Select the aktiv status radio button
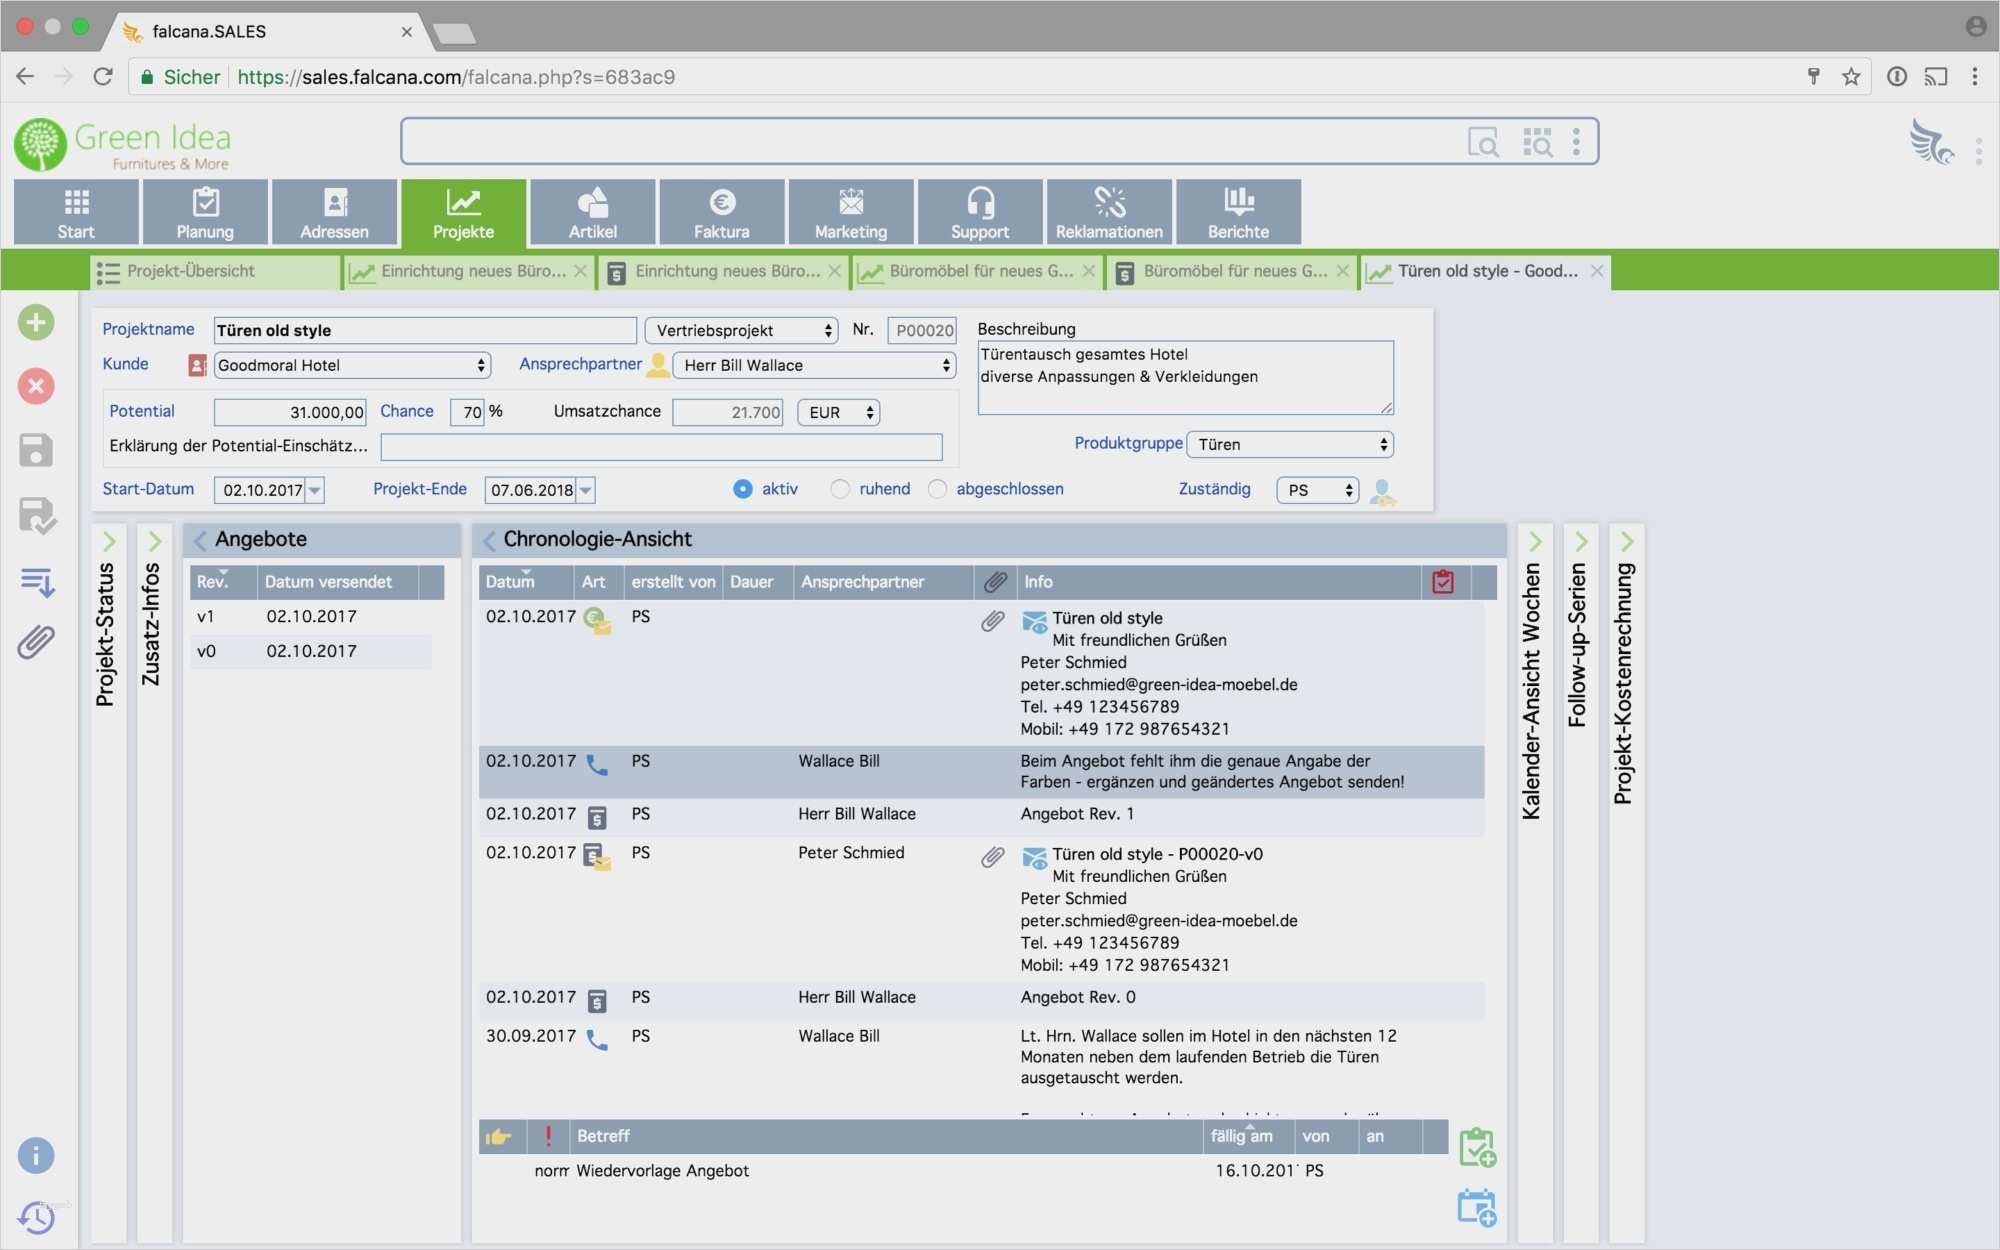Viewport: 2000px width, 1250px height. click(743, 489)
